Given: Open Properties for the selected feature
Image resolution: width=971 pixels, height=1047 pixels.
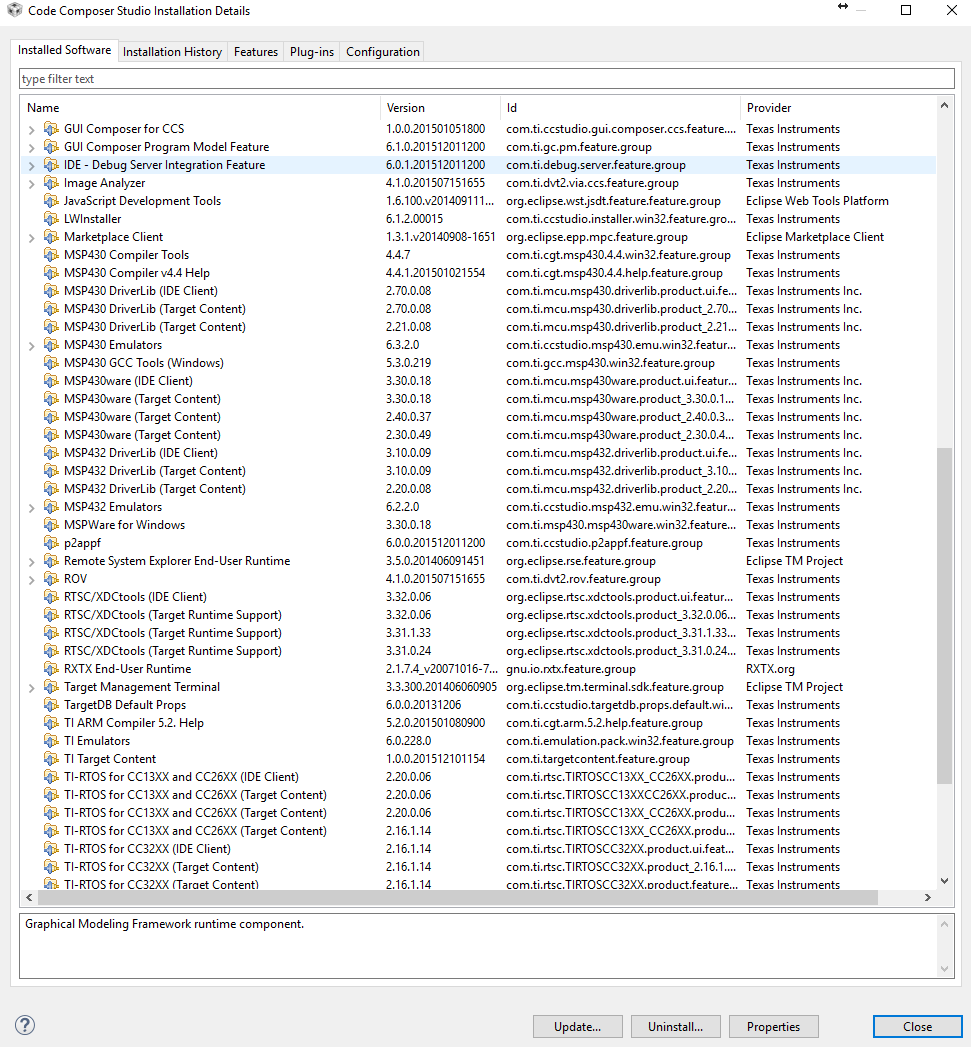Looking at the screenshot, I should (x=773, y=1026).
